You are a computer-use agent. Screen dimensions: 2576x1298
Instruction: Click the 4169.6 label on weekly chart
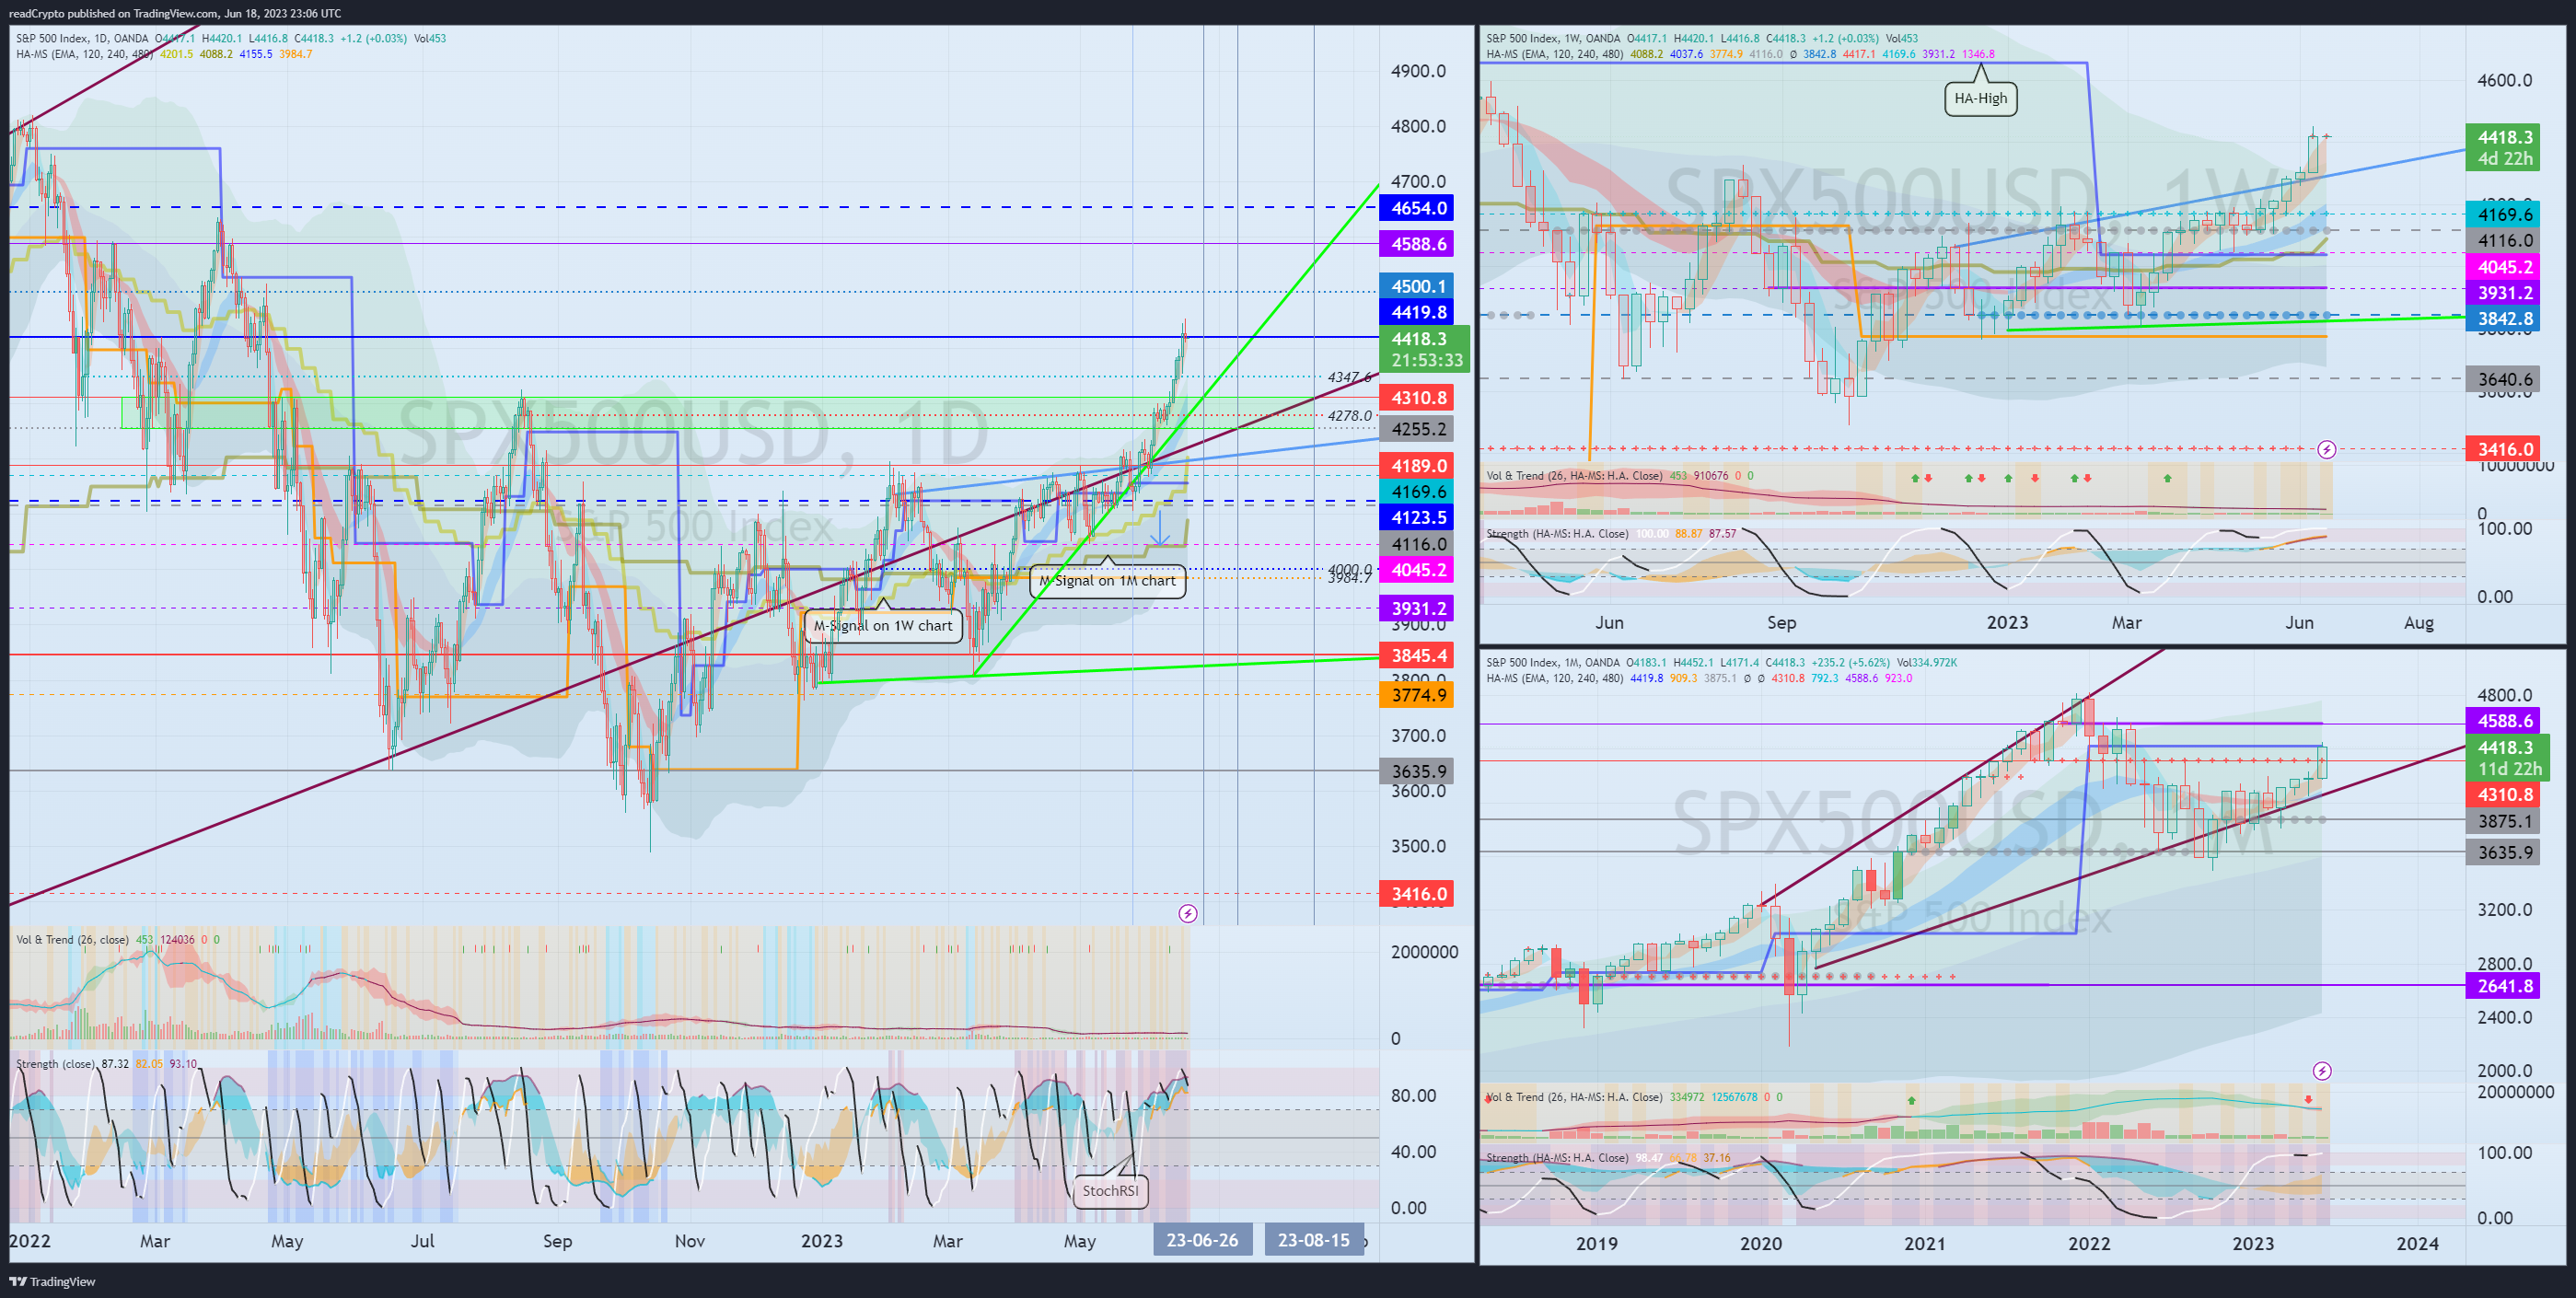tap(2504, 215)
